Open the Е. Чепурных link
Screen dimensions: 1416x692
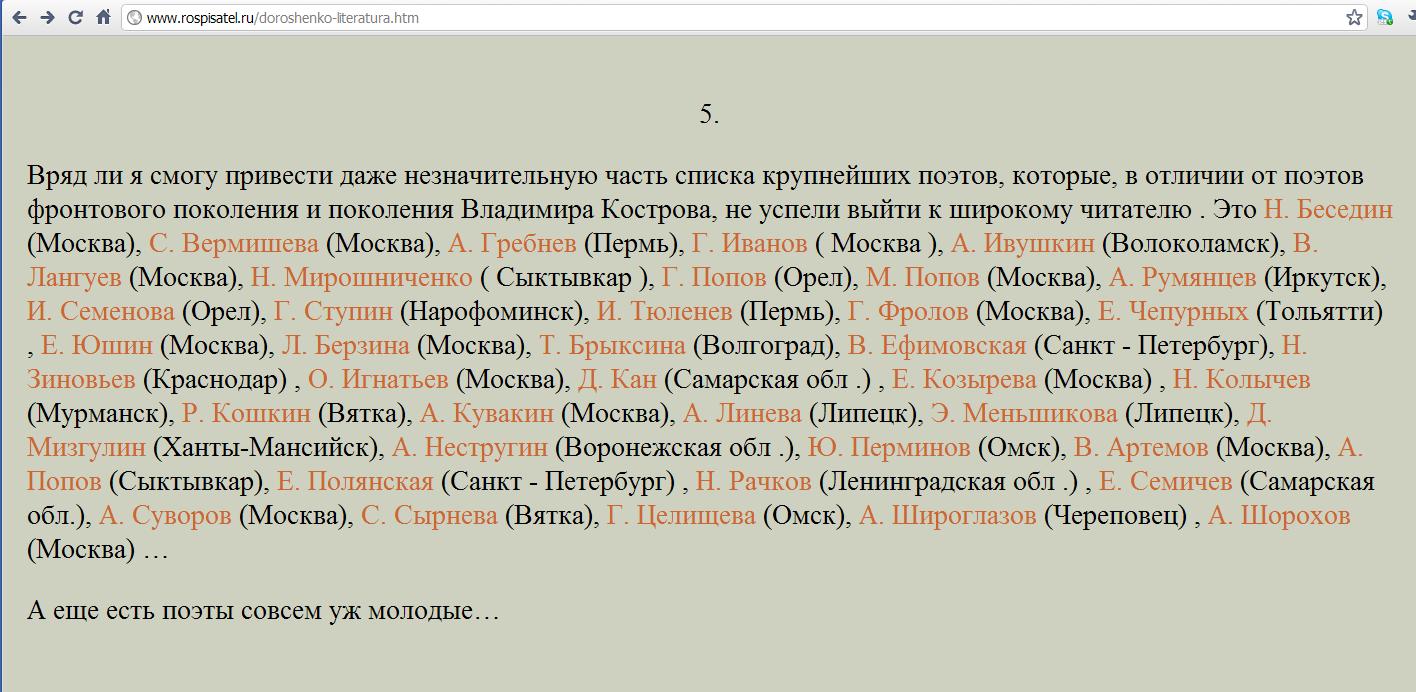(x=1172, y=312)
